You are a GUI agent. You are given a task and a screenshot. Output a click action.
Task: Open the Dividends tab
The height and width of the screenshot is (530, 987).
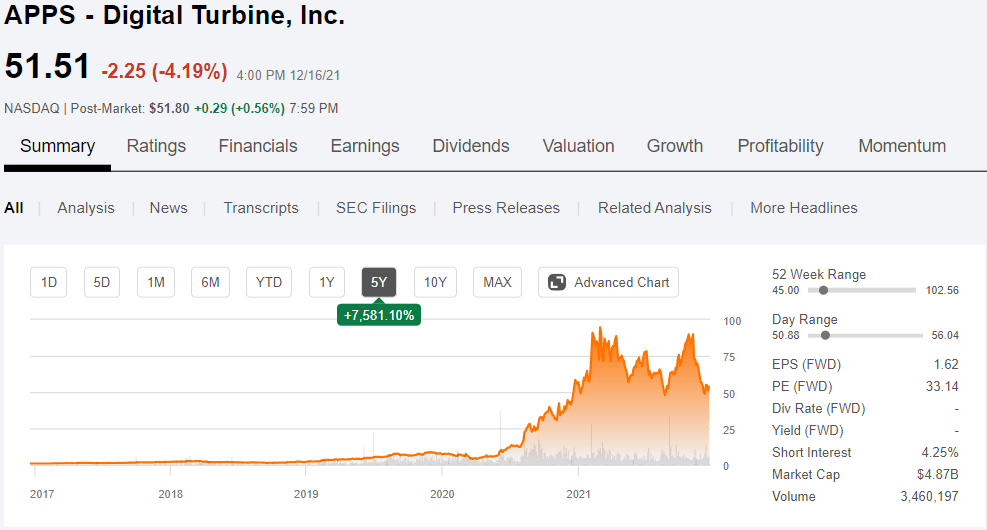(x=471, y=146)
